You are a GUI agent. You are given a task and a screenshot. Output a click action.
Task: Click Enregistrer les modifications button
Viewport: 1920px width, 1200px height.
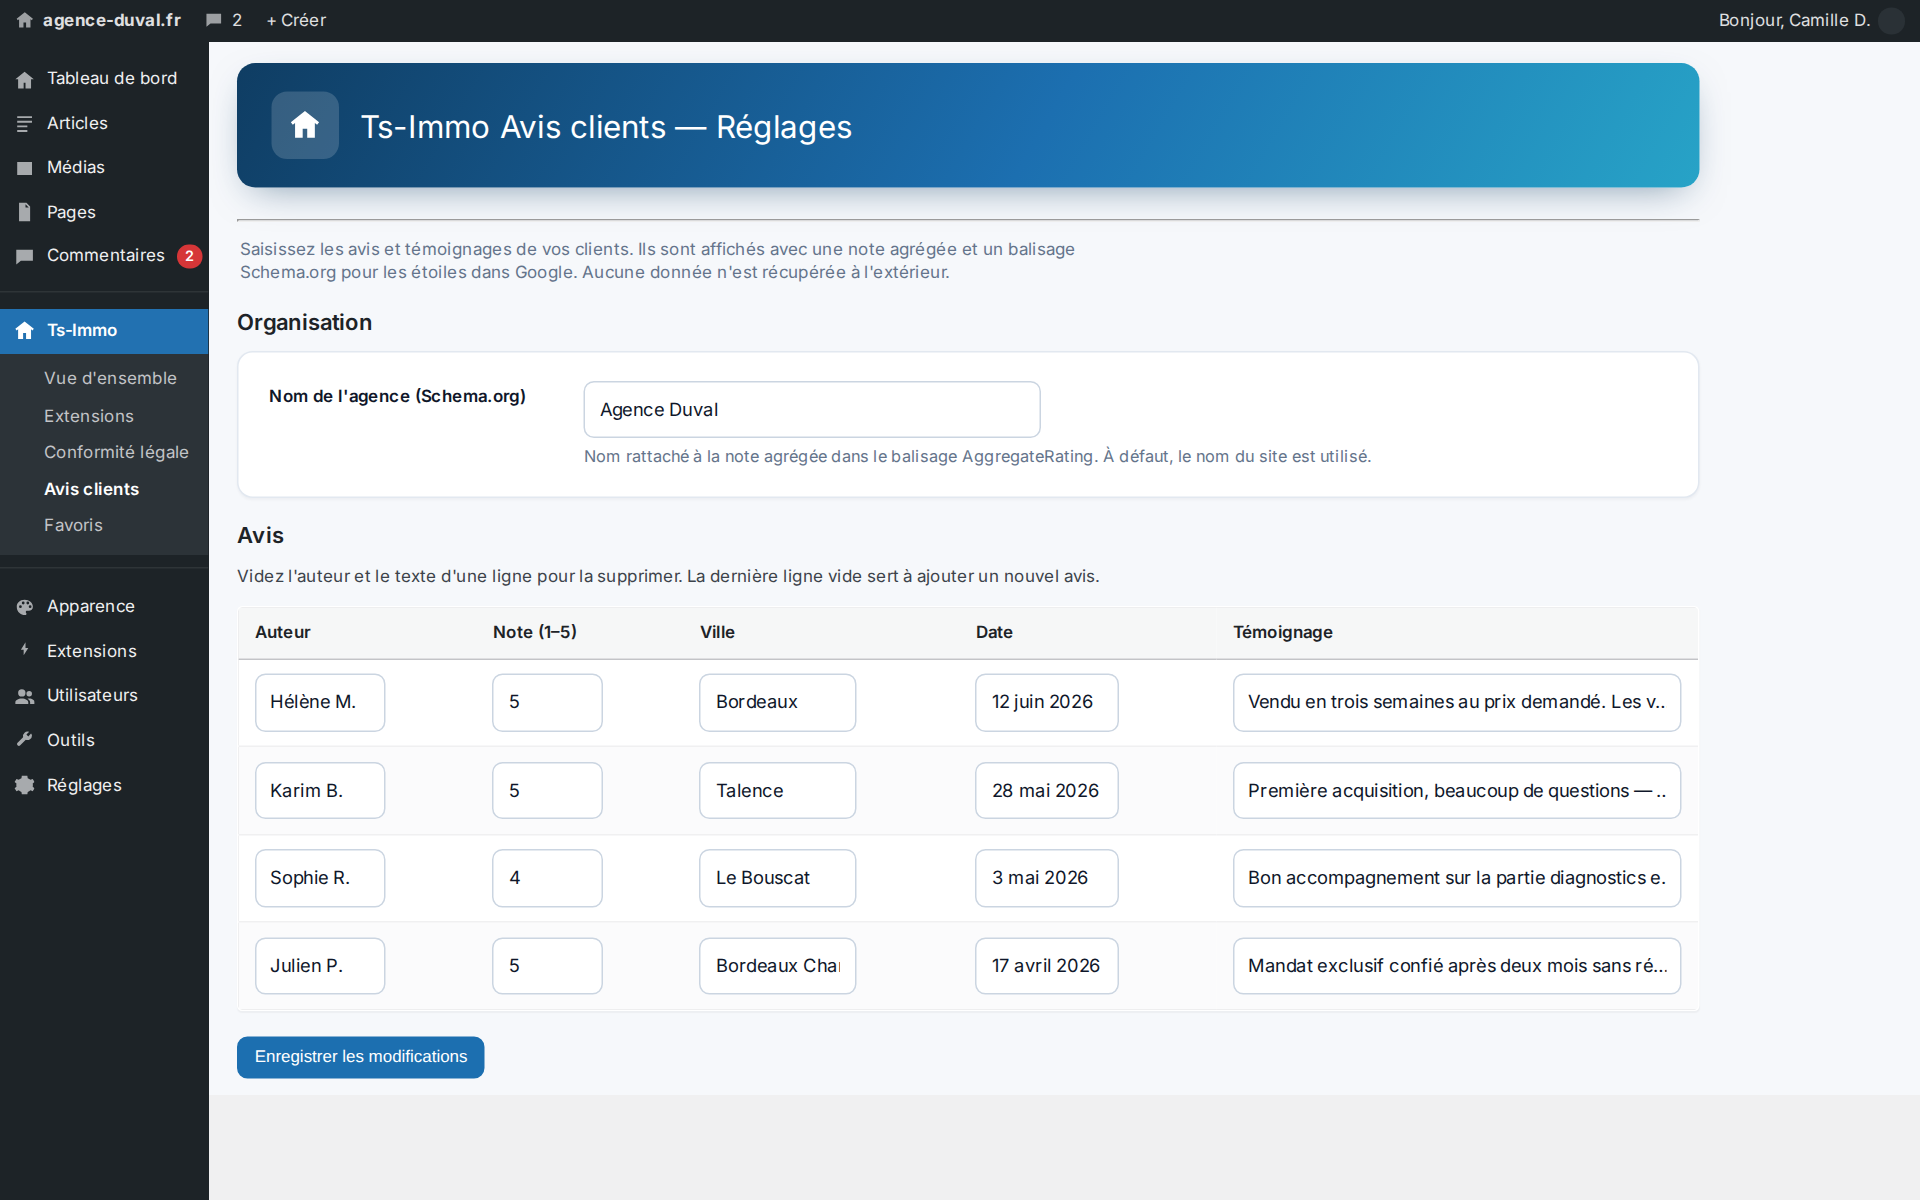(x=360, y=1057)
